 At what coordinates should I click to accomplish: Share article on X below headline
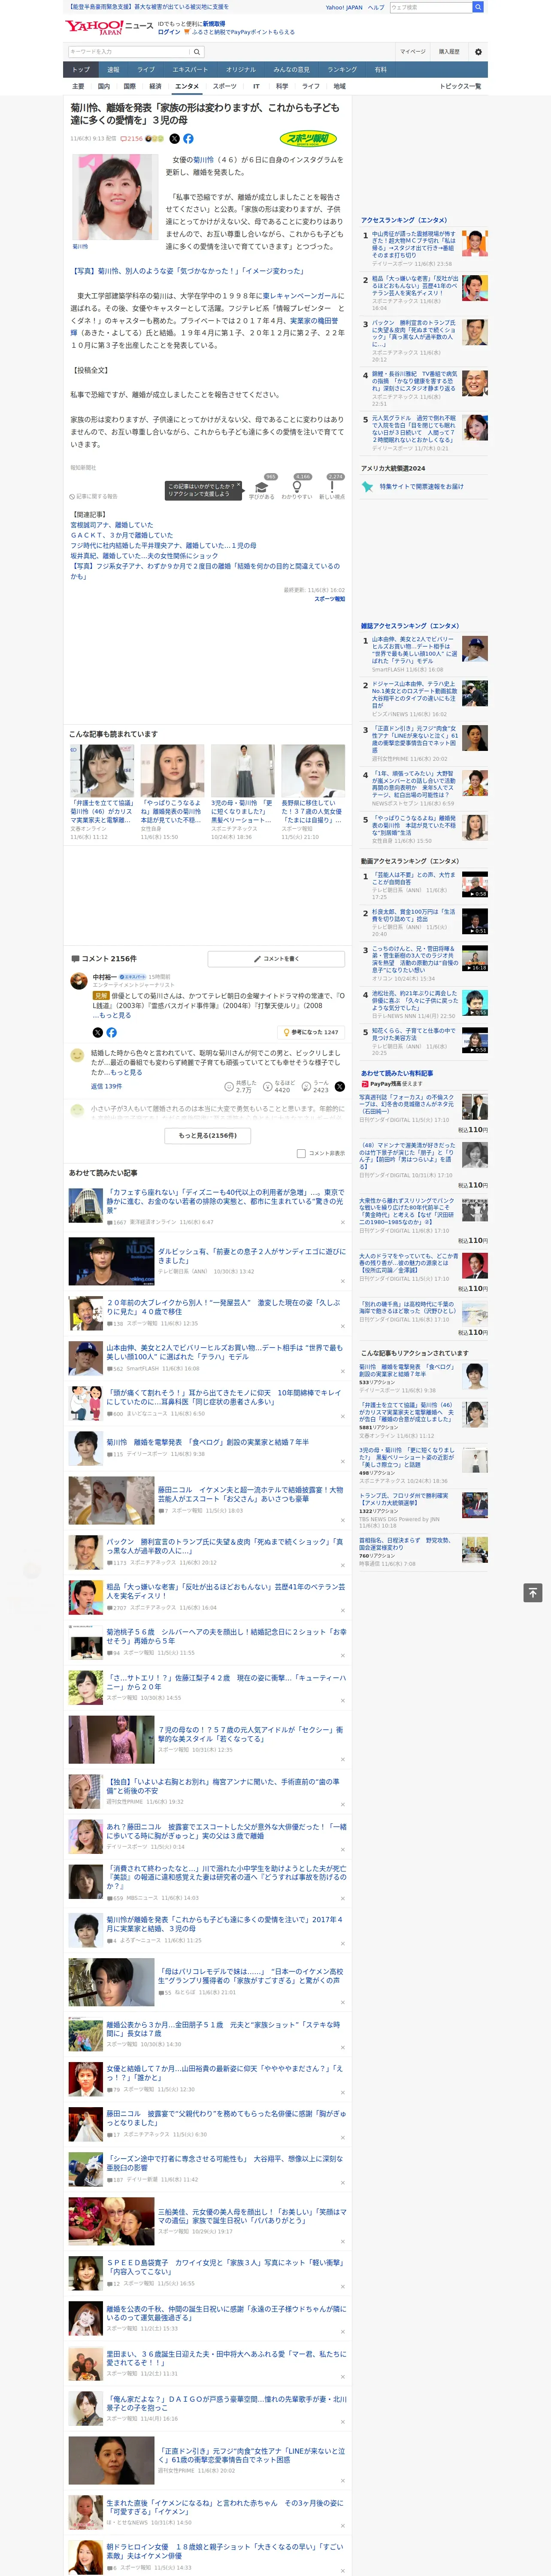(x=175, y=139)
